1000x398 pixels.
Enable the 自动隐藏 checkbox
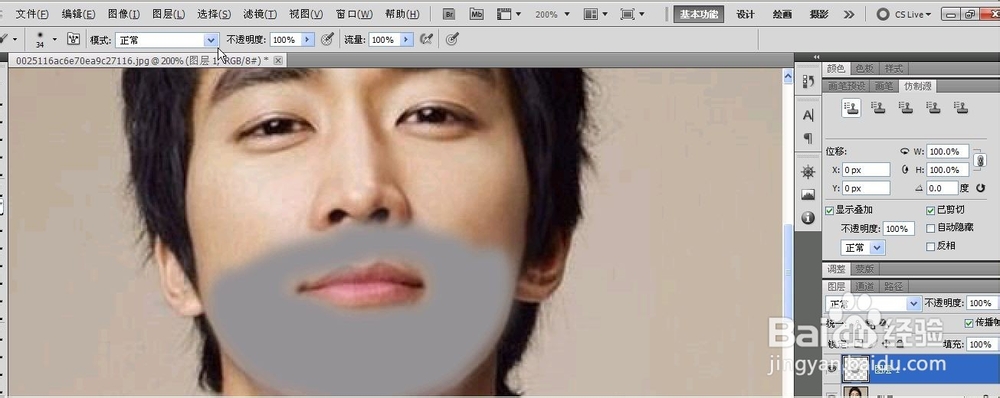[x=930, y=228]
